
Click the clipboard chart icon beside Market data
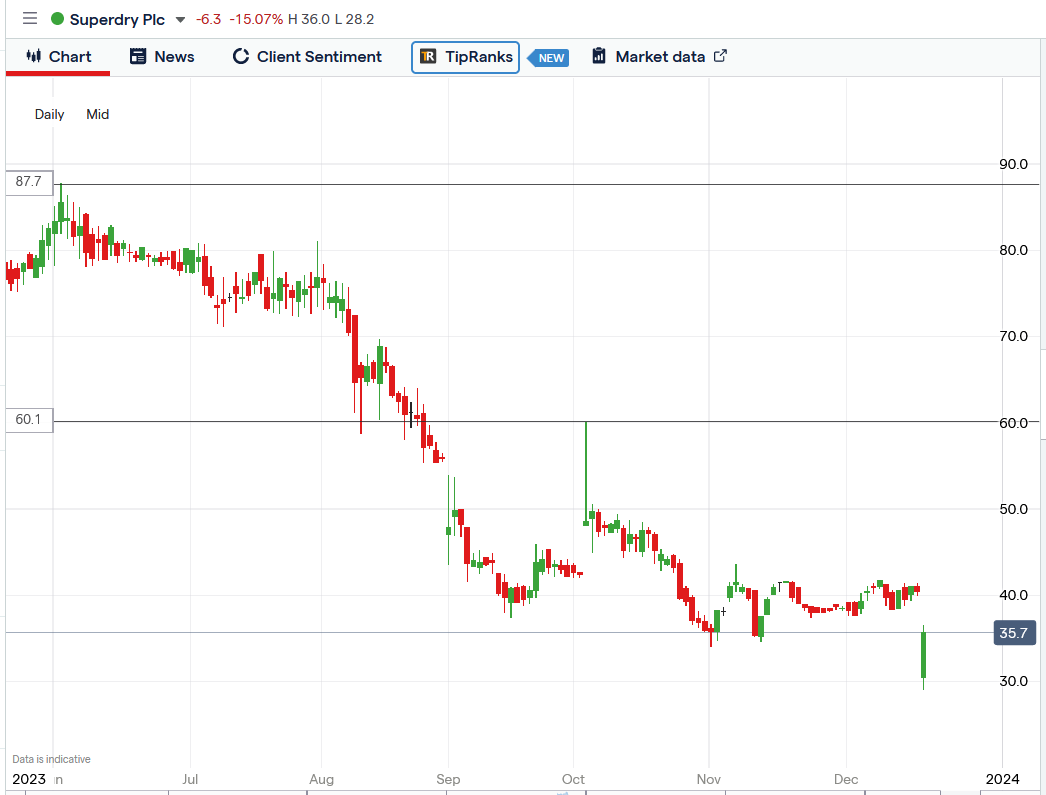[x=599, y=56]
